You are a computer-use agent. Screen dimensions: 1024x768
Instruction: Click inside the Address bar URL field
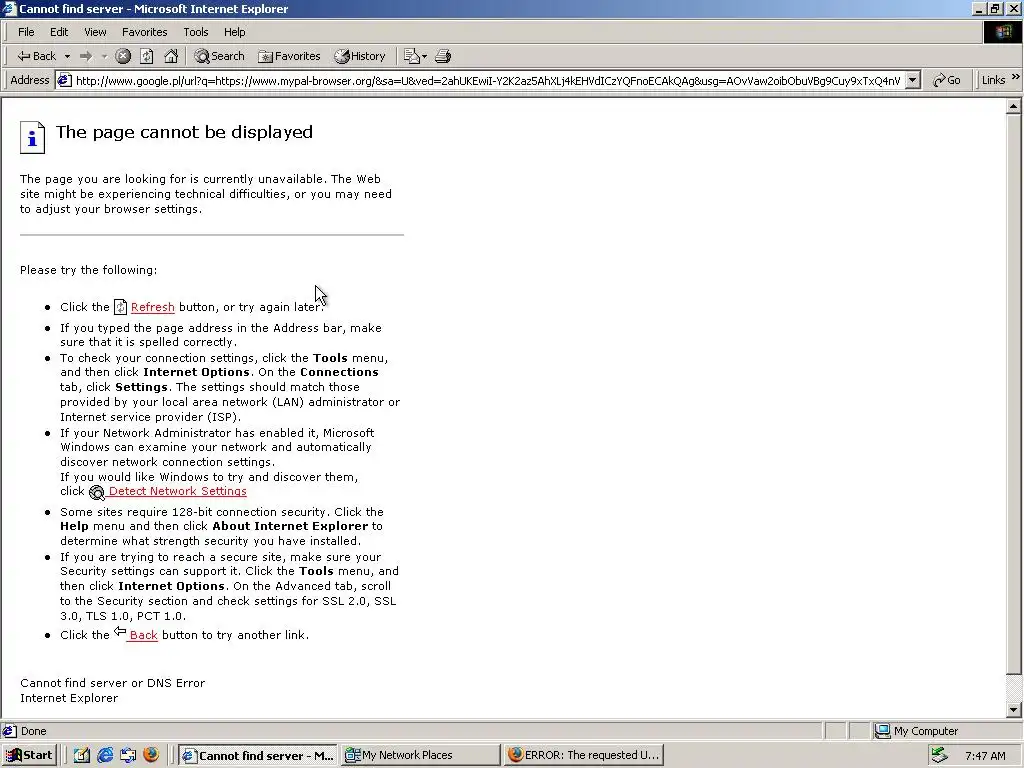pyautogui.click(x=488, y=80)
